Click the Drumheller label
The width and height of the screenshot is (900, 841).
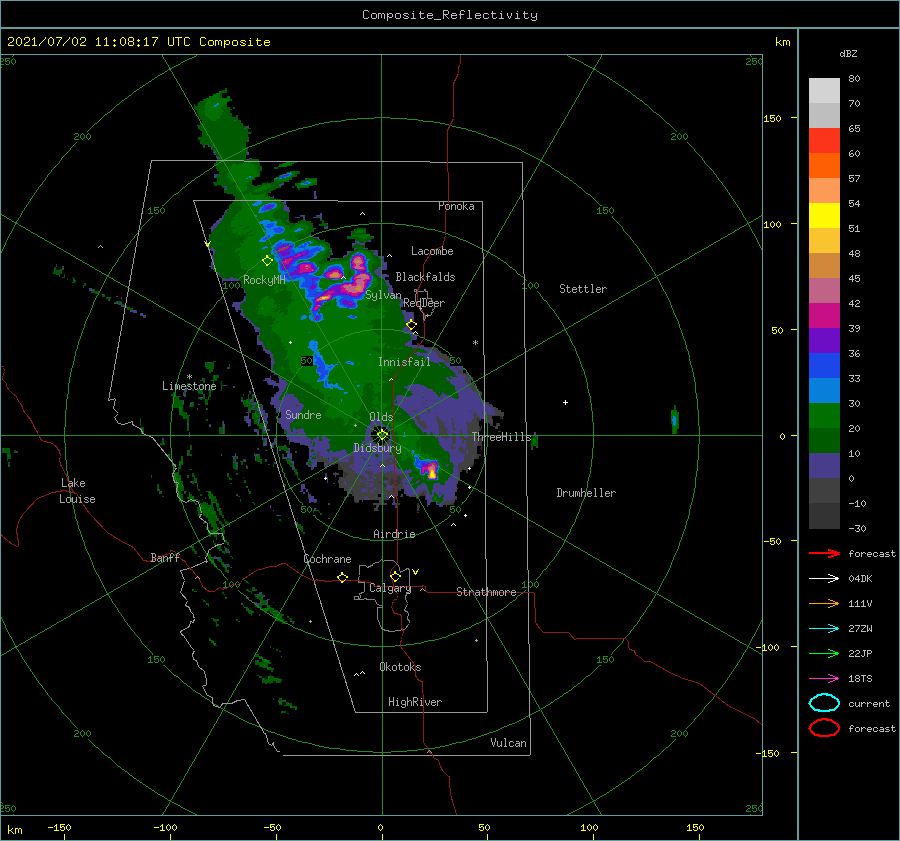586,493
